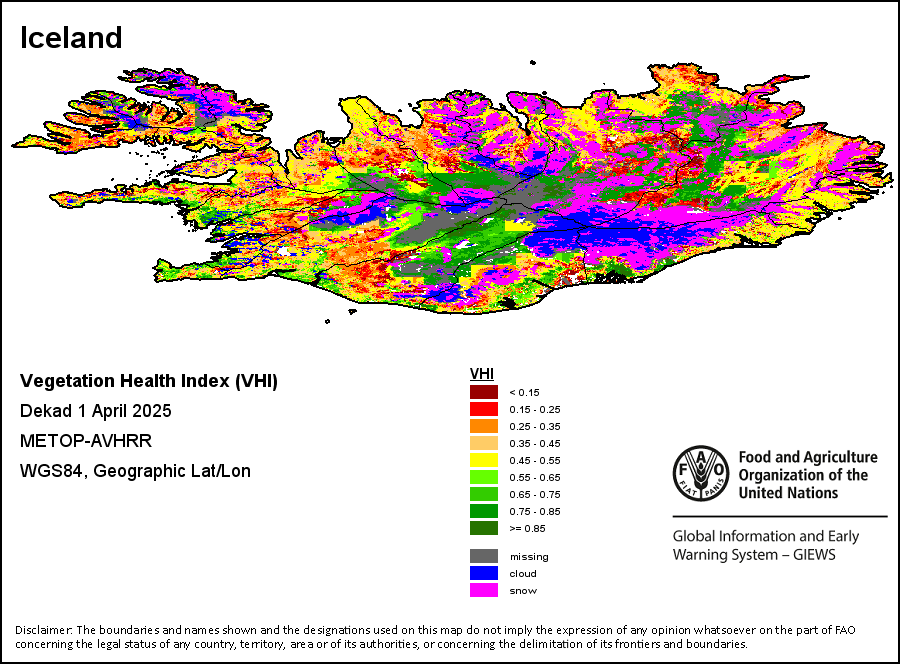900x664 pixels.
Task: Click the FAO emblem logo
Action: (x=701, y=473)
